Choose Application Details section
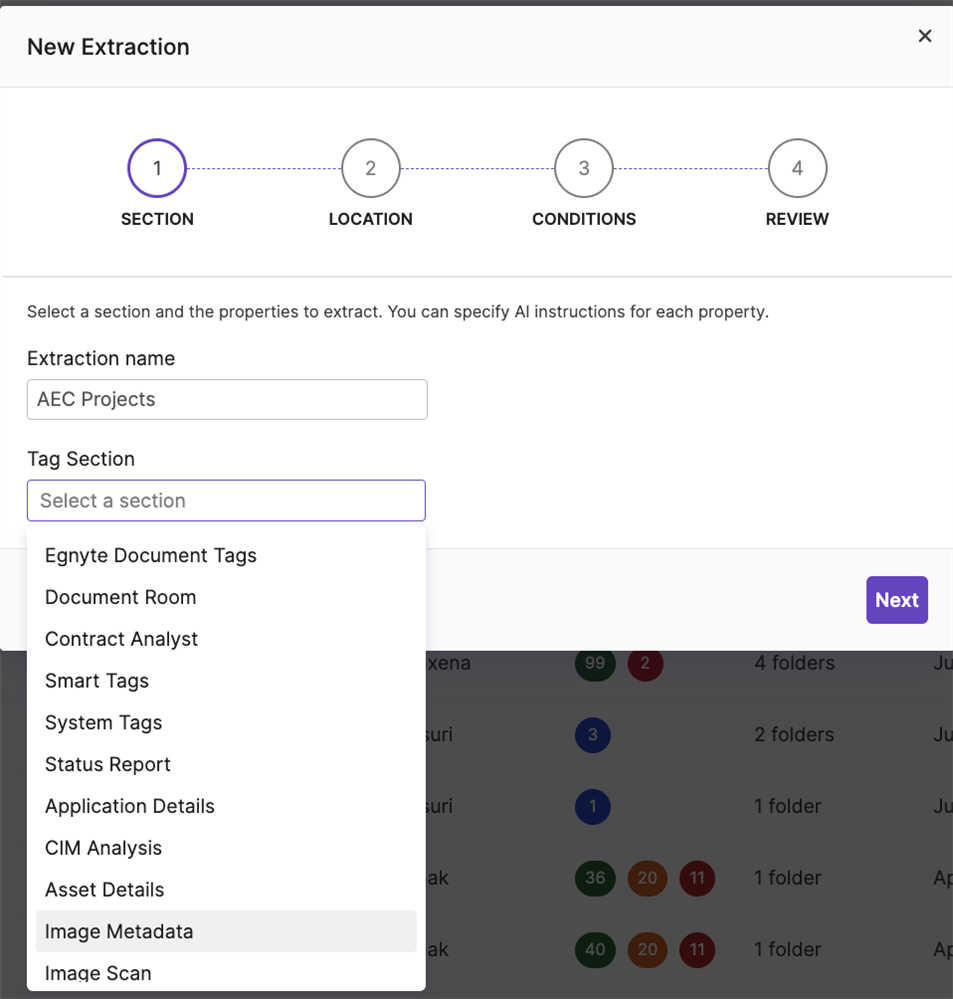Screen dimensions: 953x999 click(x=226, y=807)
